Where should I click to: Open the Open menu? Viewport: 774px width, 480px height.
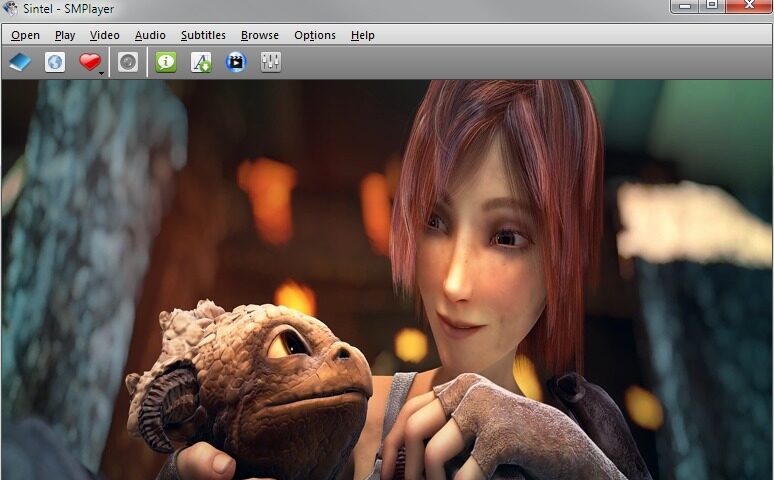click(x=25, y=36)
